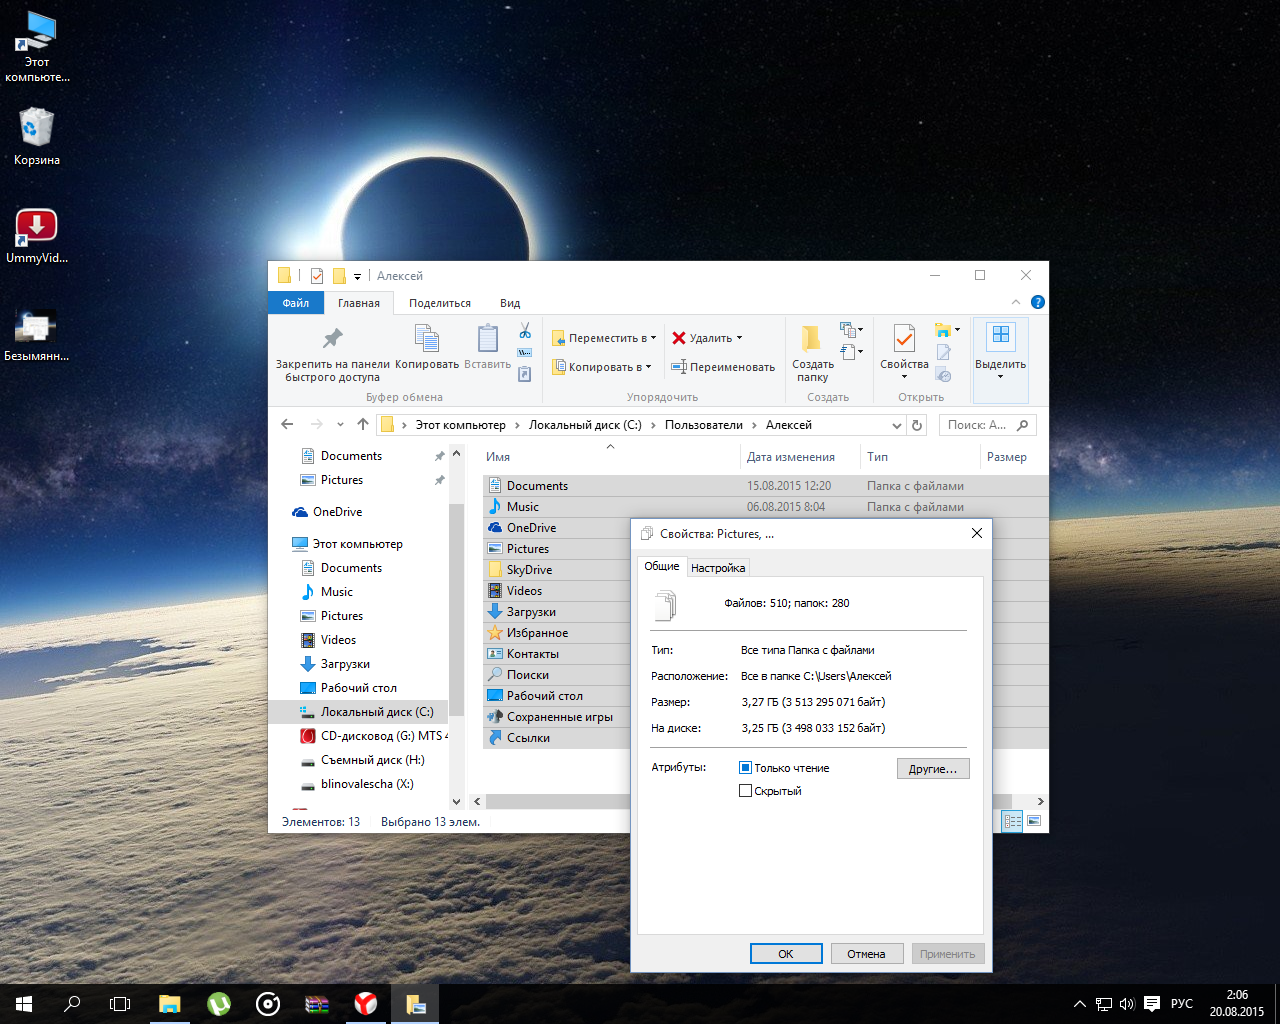Open the New item dropdown in Создать group
Image resolution: width=1280 pixels, height=1024 pixels.
click(x=850, y=330)
